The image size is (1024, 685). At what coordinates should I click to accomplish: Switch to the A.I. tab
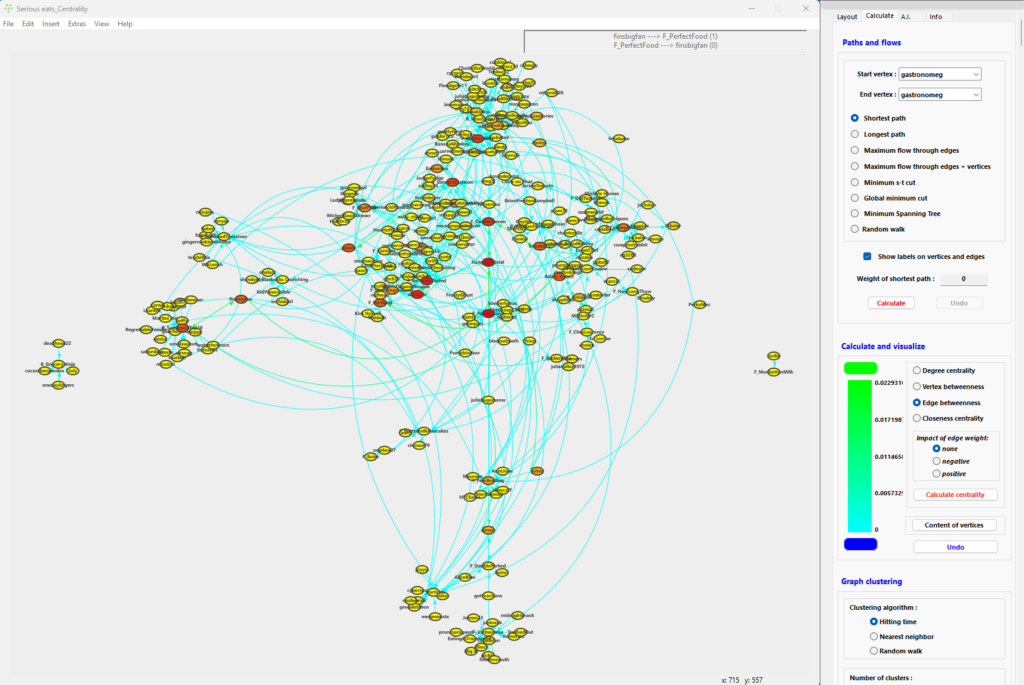click(906, 16)
